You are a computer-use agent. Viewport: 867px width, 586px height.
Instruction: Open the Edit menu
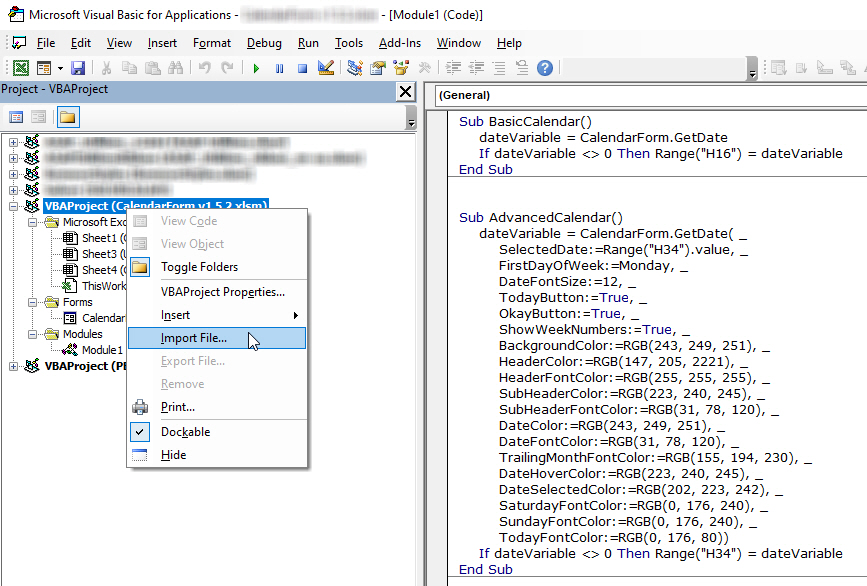(x=81, y=43)
